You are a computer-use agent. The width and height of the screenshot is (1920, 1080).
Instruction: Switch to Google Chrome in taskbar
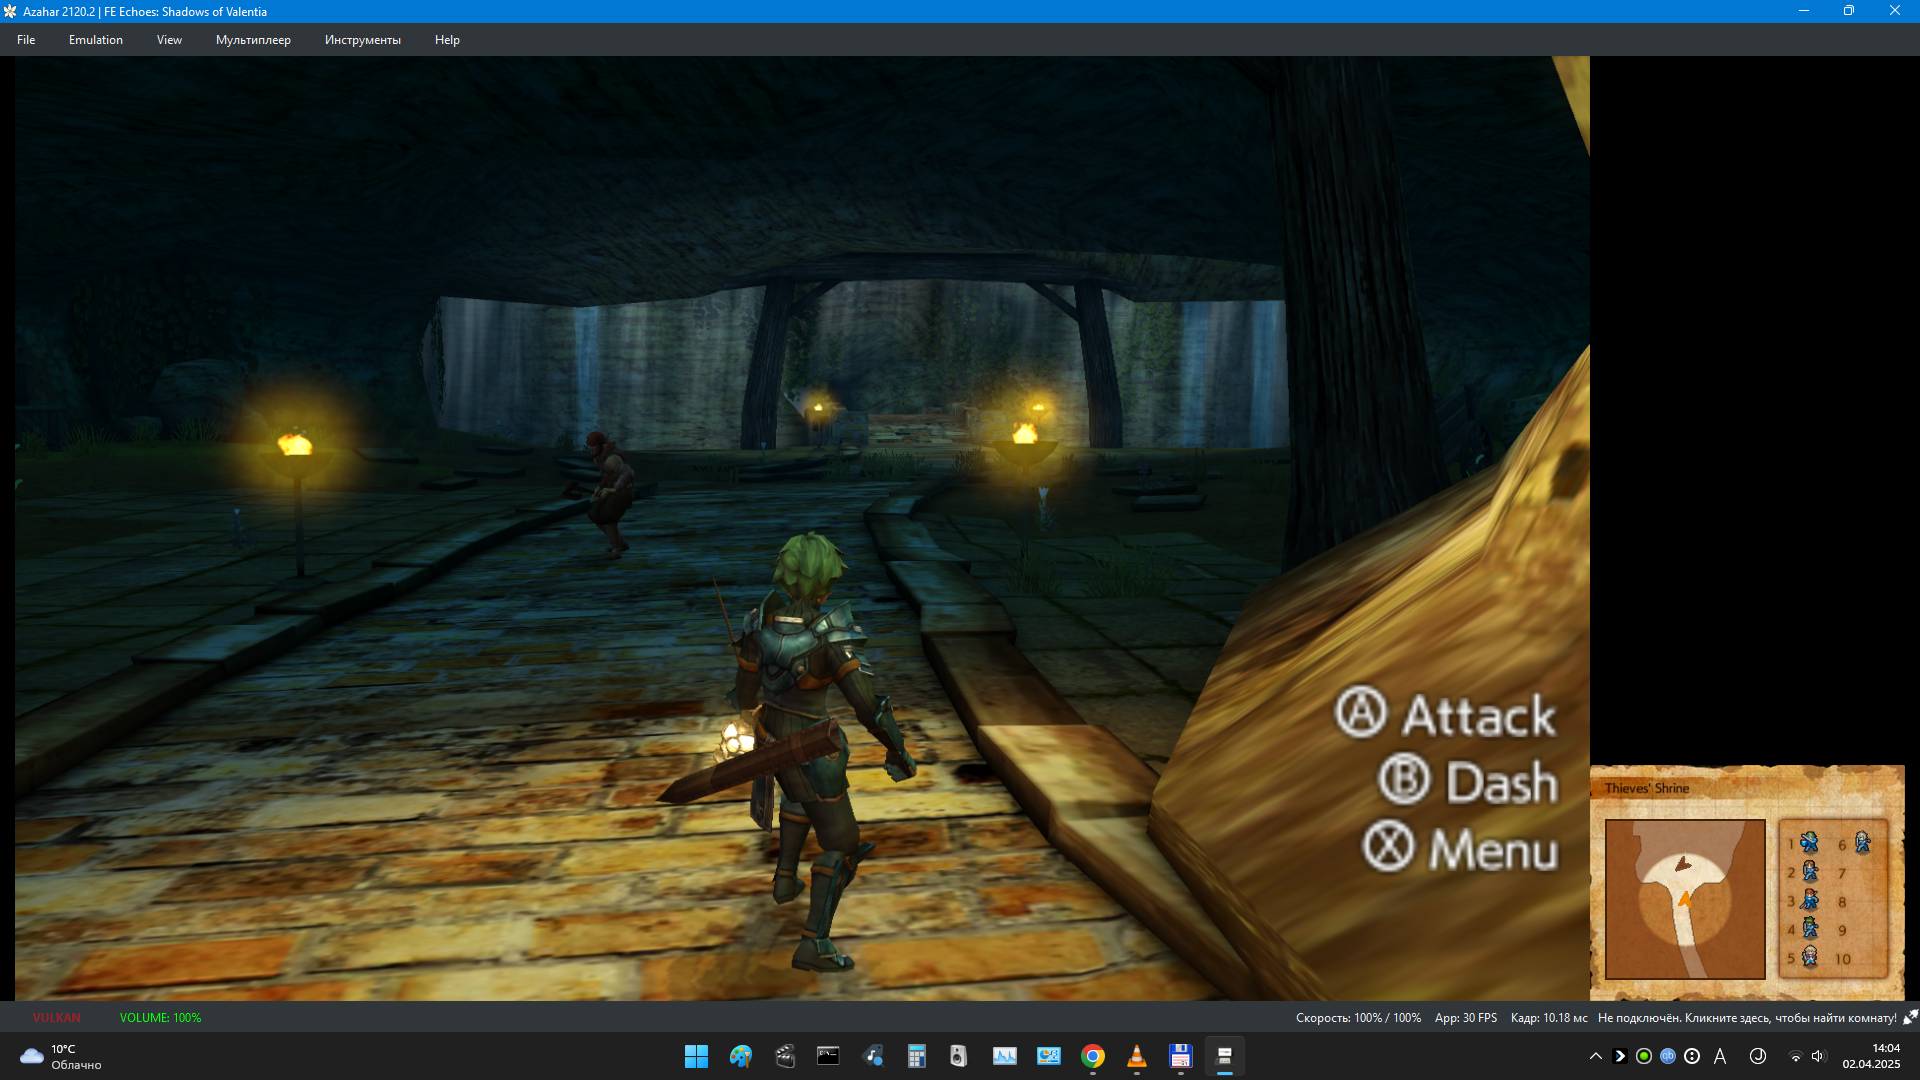coord(1093,1056)
